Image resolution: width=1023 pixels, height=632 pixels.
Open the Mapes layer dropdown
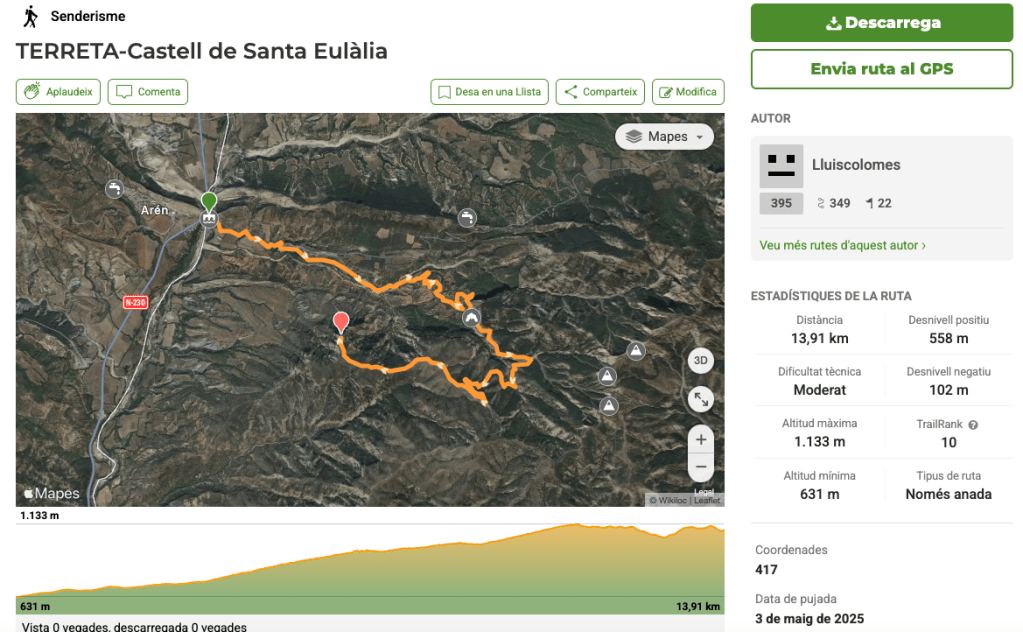pyautogui.click(x=664, y=136)
